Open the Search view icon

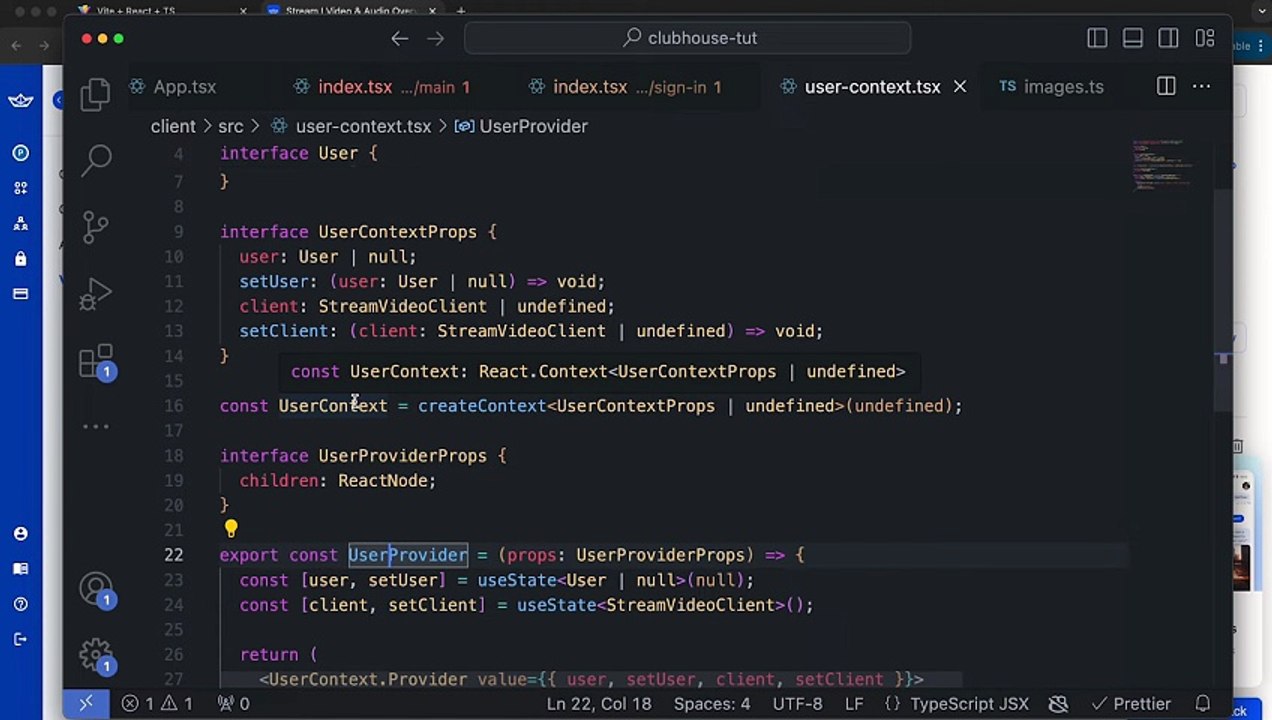coord(96,159)
